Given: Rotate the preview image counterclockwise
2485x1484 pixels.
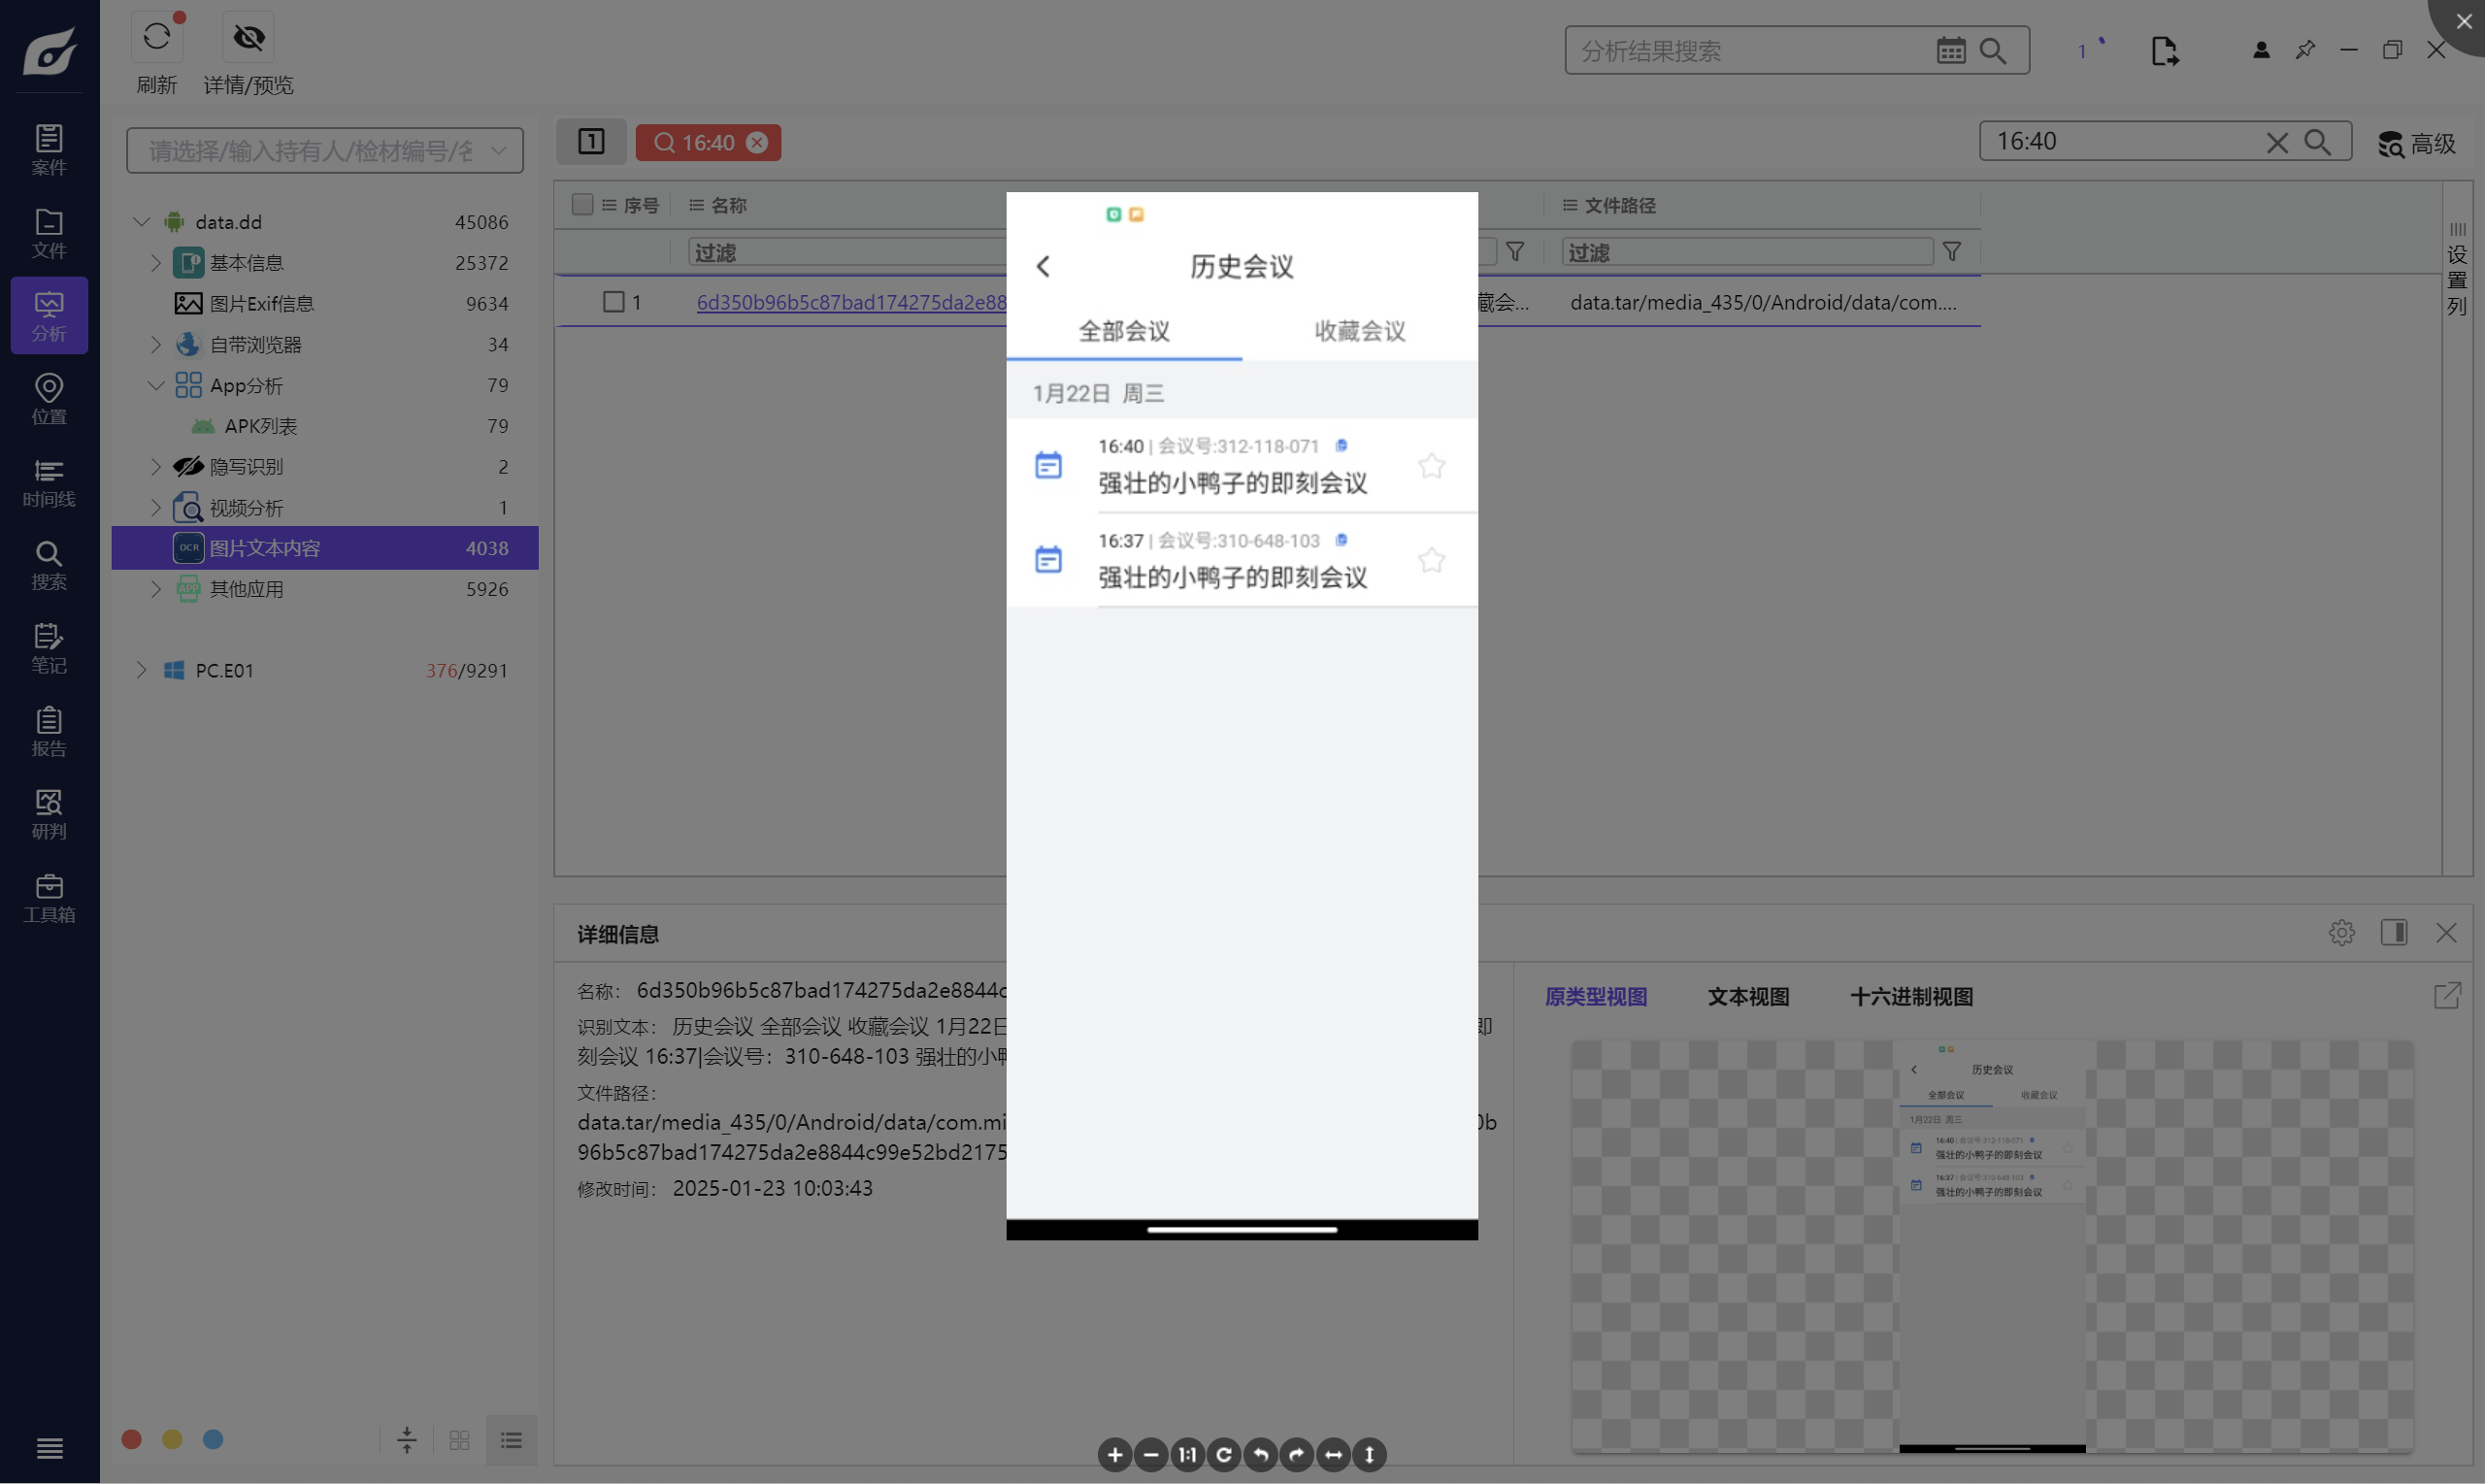Looking at the screenshot, I should tap(1261, 1455).
